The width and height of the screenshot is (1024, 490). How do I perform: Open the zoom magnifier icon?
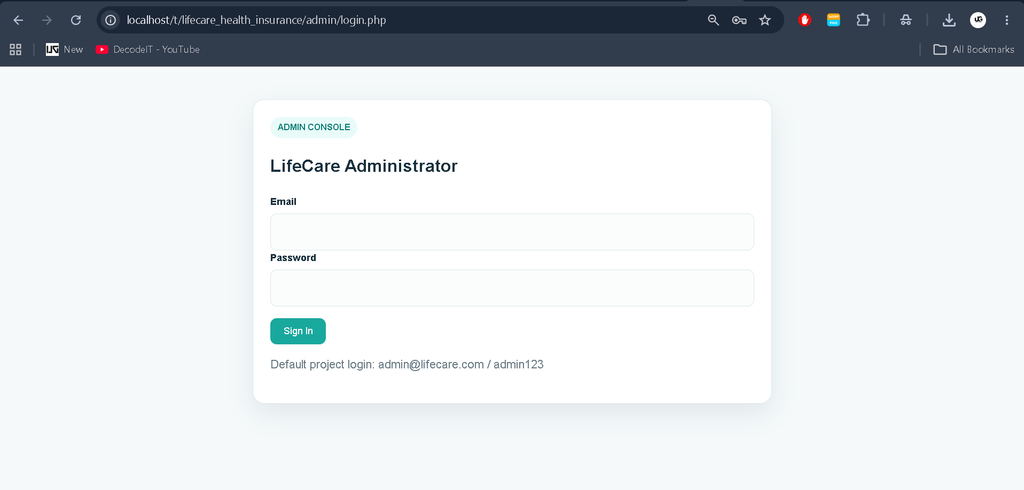(x=713, y=20)
